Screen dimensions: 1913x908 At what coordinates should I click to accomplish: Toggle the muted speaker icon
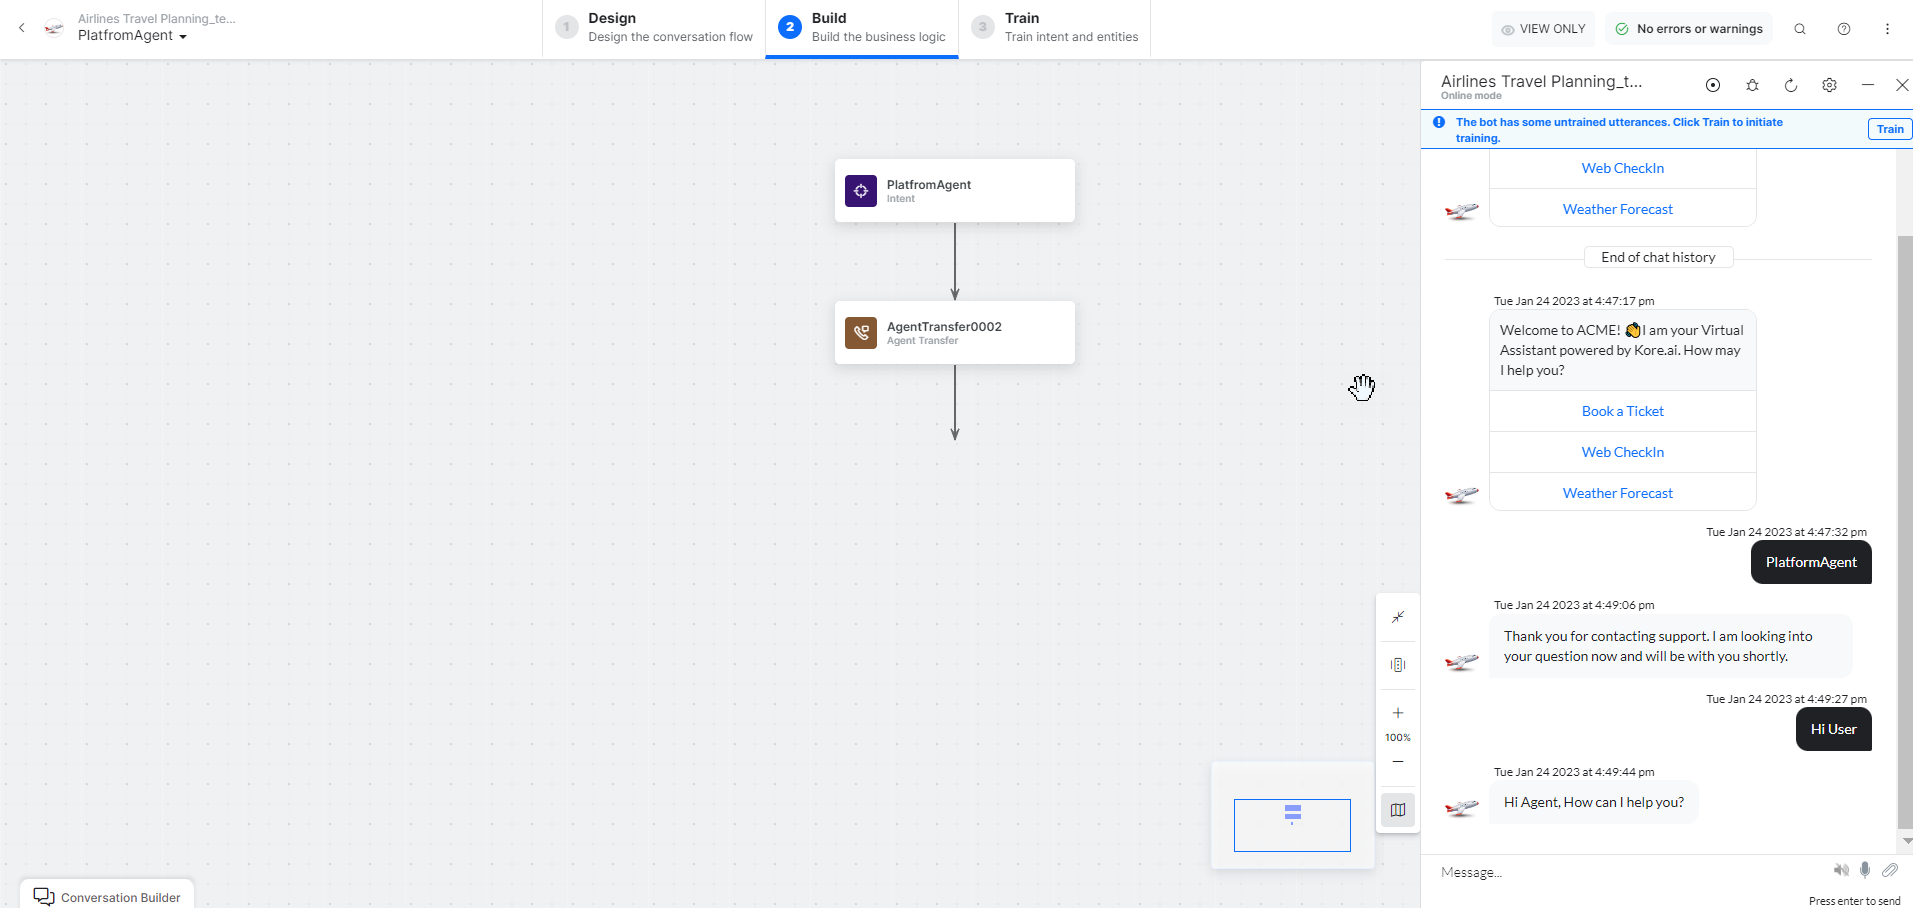tap(1841, 870)
